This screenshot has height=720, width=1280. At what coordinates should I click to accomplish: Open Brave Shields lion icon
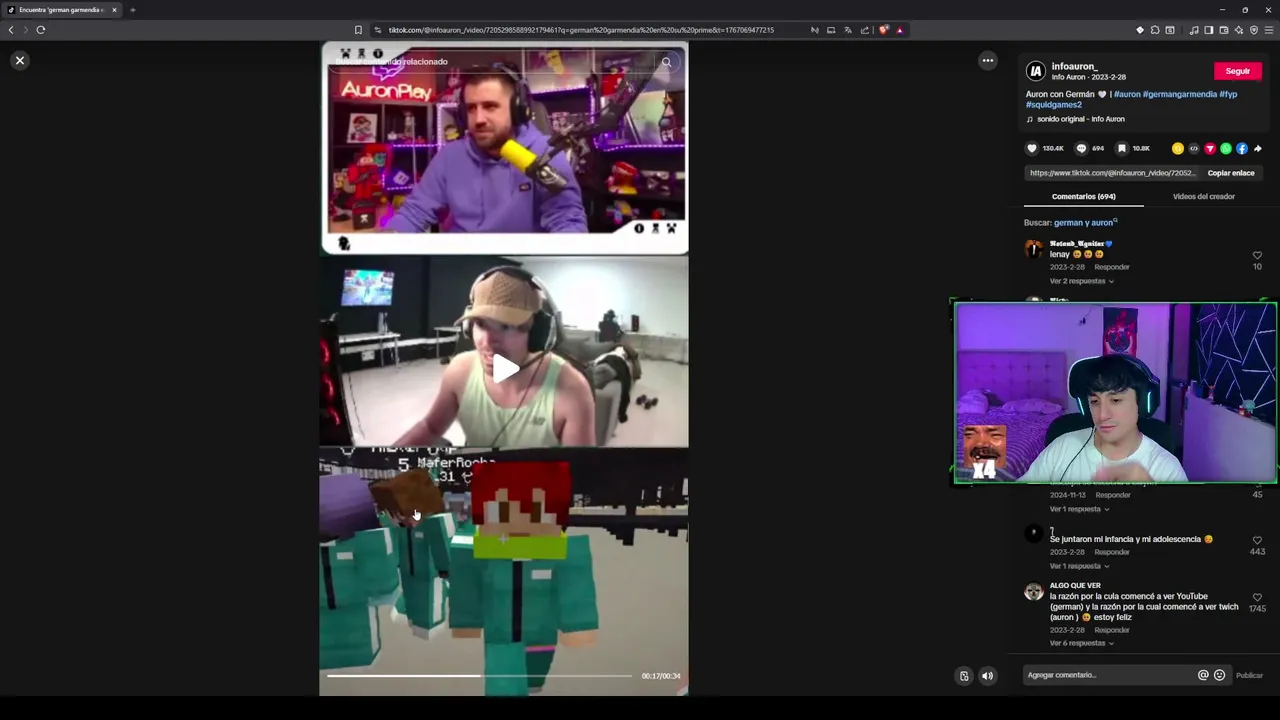[883, 30]
